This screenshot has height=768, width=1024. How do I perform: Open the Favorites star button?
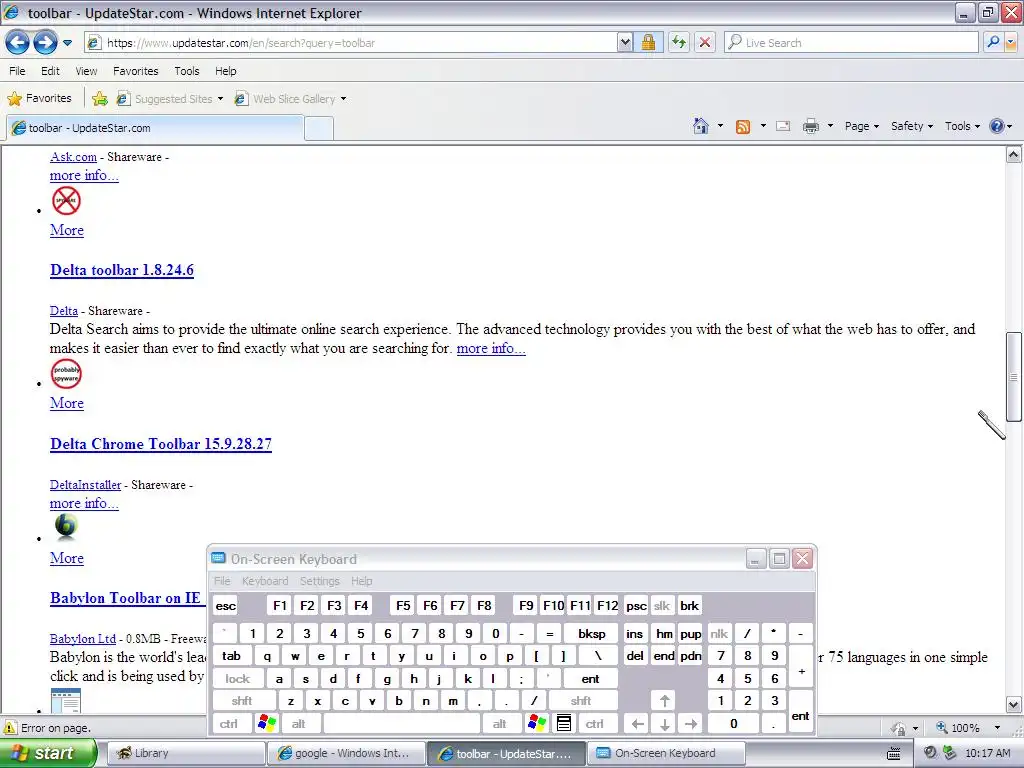click(x=40, y=99)
